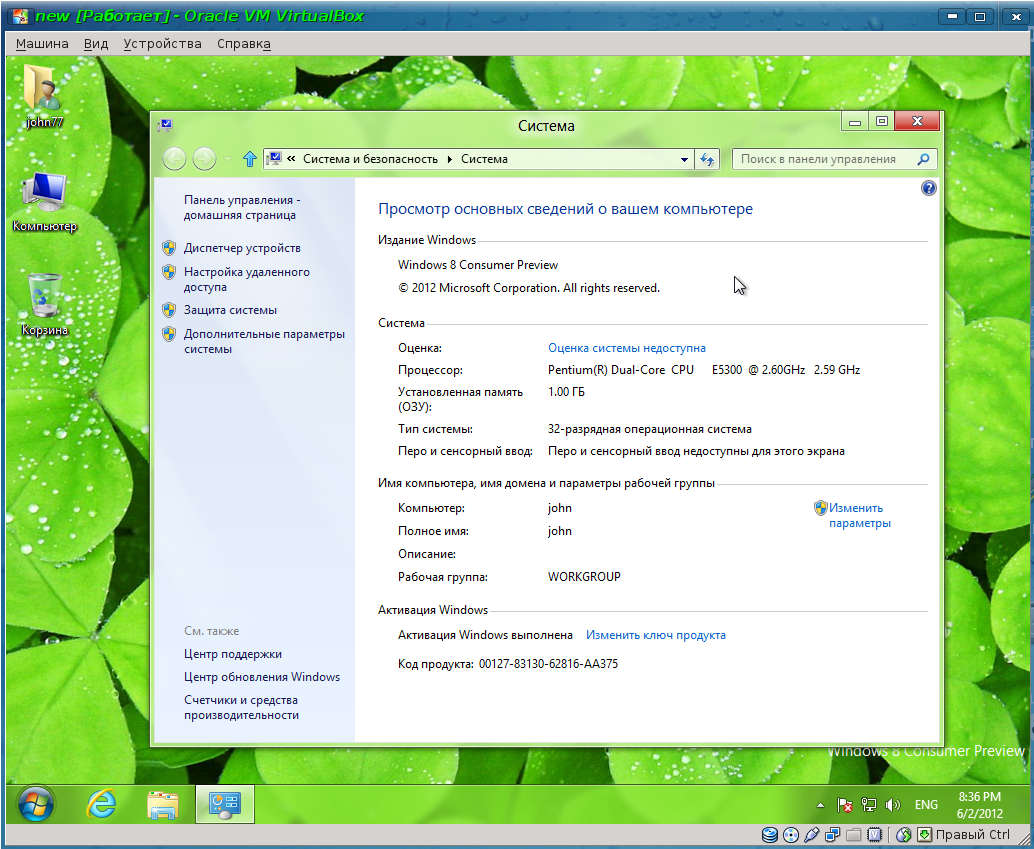Image resolution: width=1034 pixels, height=849 pixels.
Task: Open the volume speaker tray icon
Action: coord(892,805)
